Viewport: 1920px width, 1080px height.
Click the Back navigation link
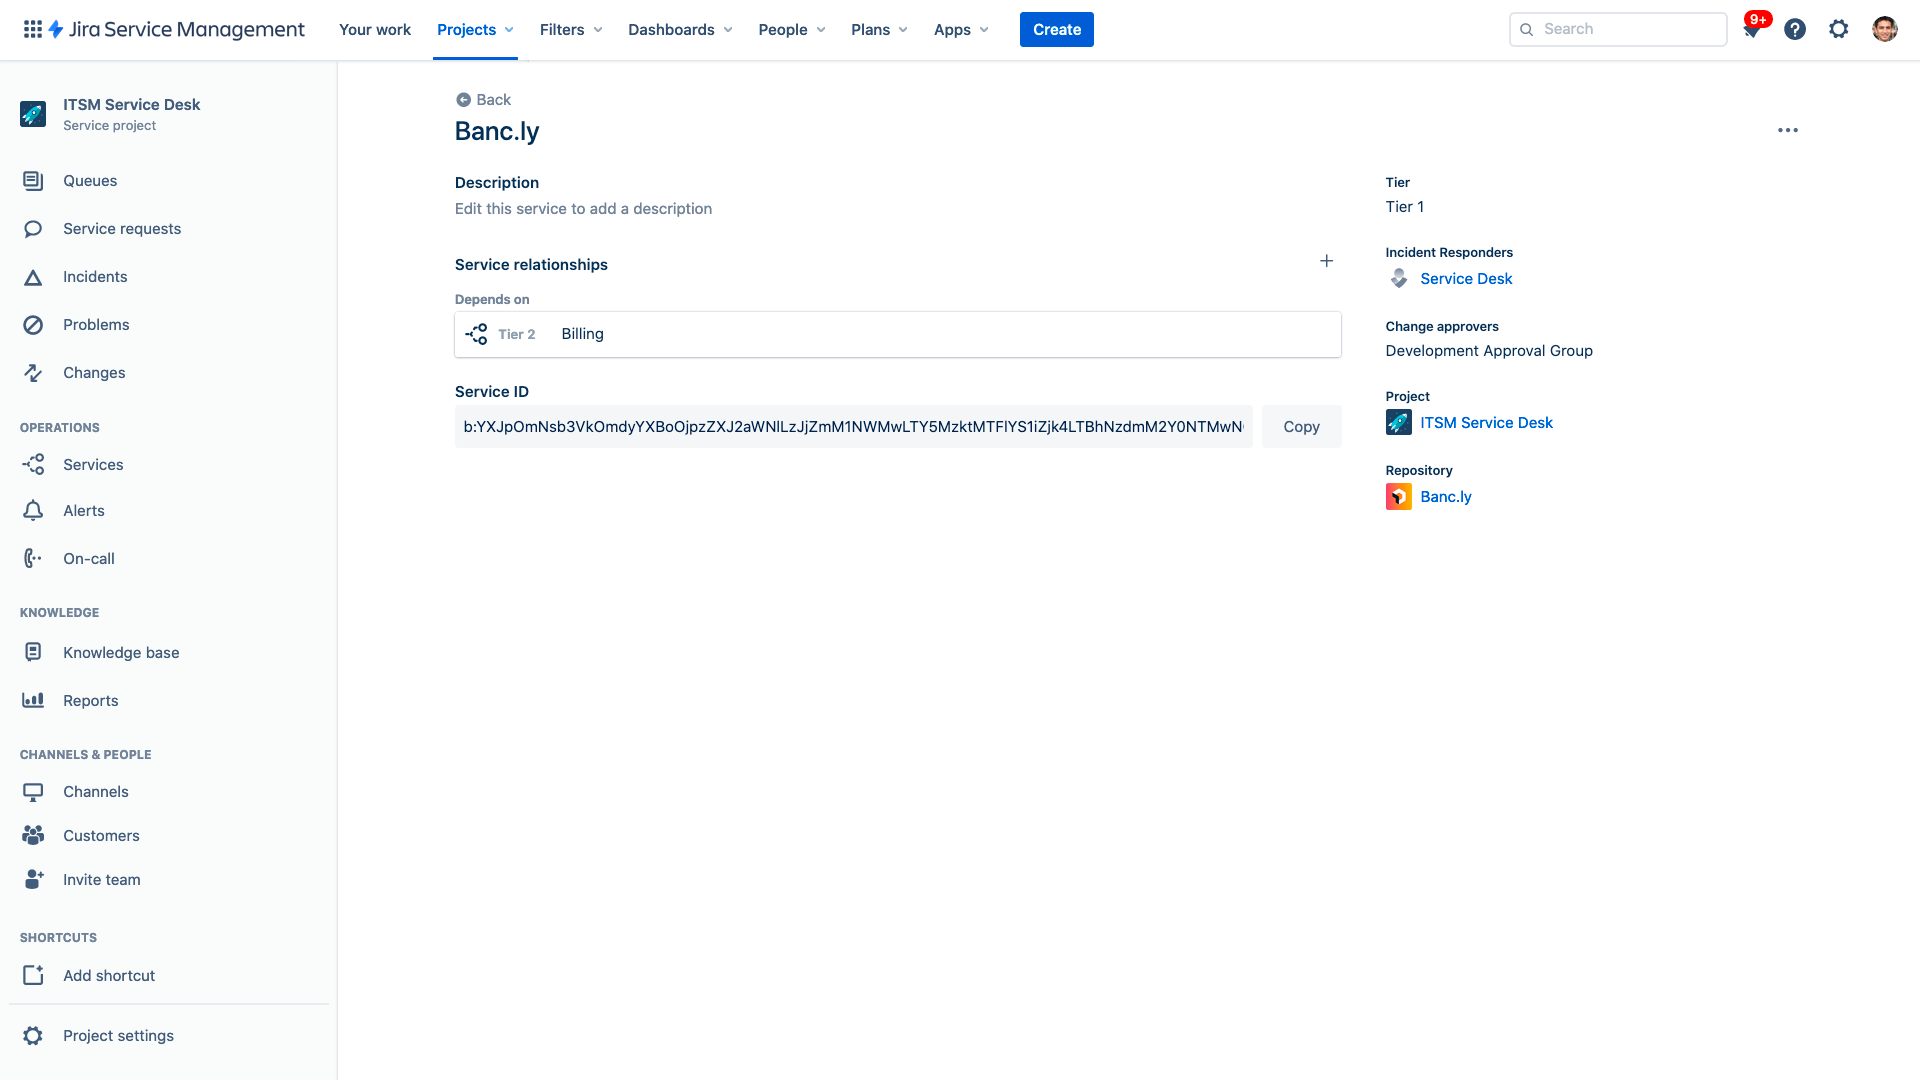[483, 99]
